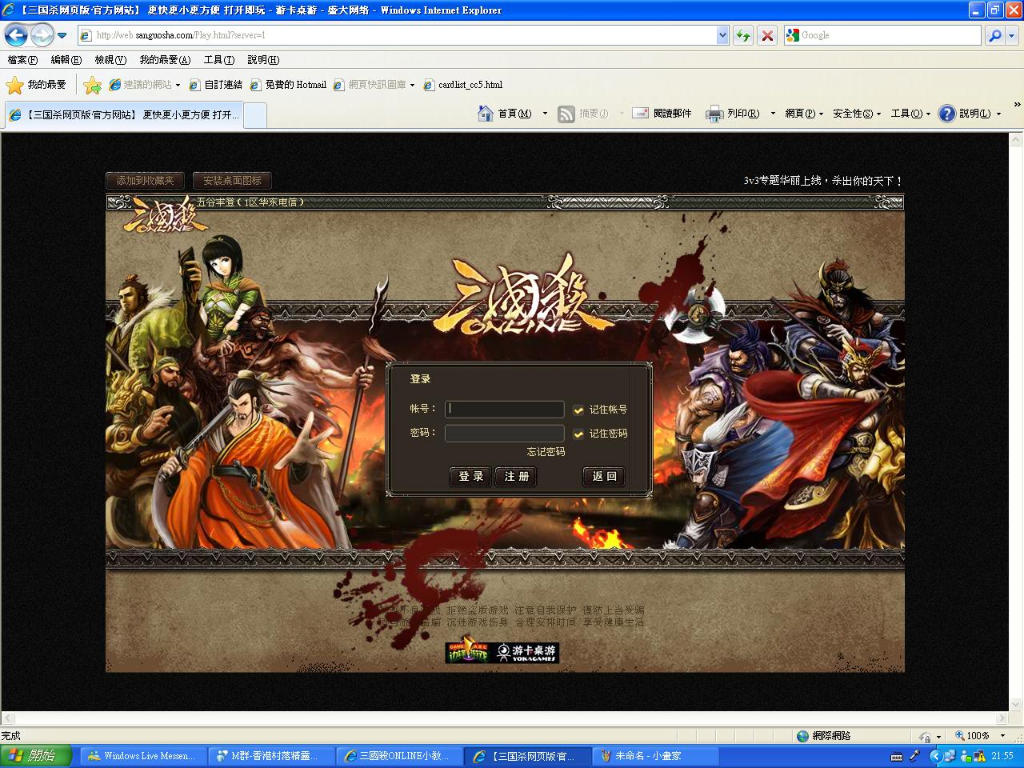Switch to 三國殺ONLINE小教 taskbar window

[x=401, y=756]
